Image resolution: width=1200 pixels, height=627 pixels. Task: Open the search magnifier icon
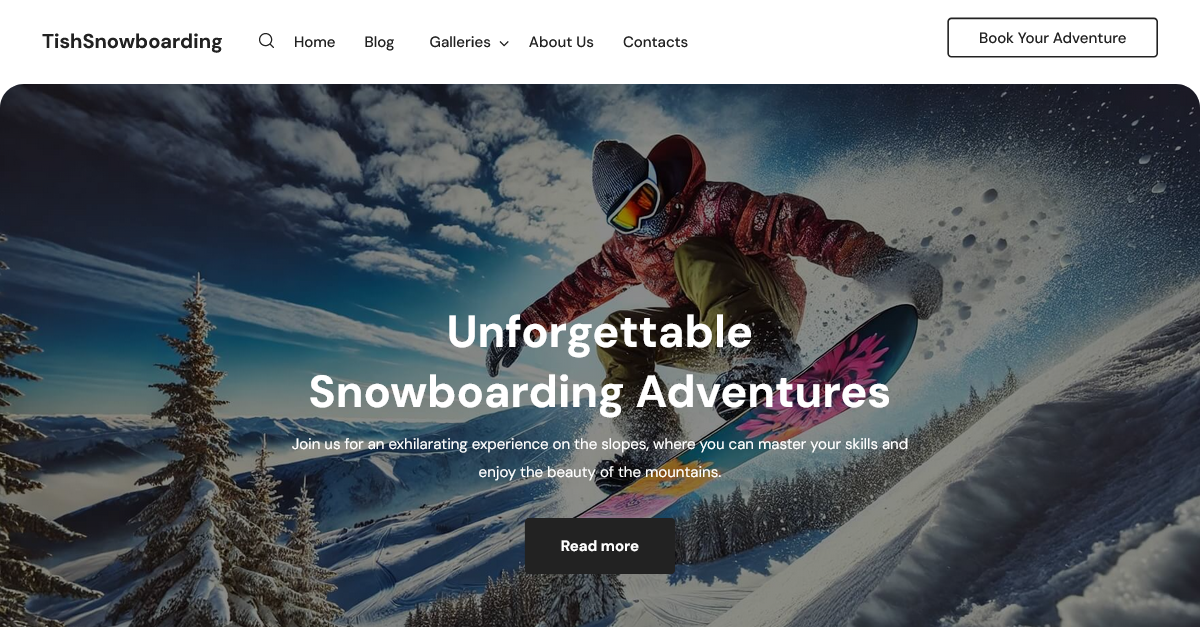click(266, 41)
